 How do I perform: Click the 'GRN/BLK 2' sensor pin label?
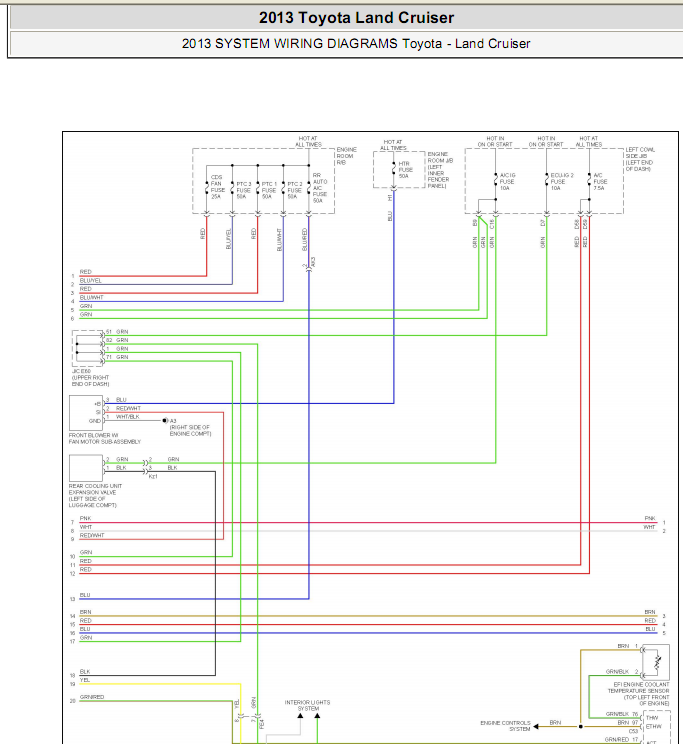tap(622, 671)
